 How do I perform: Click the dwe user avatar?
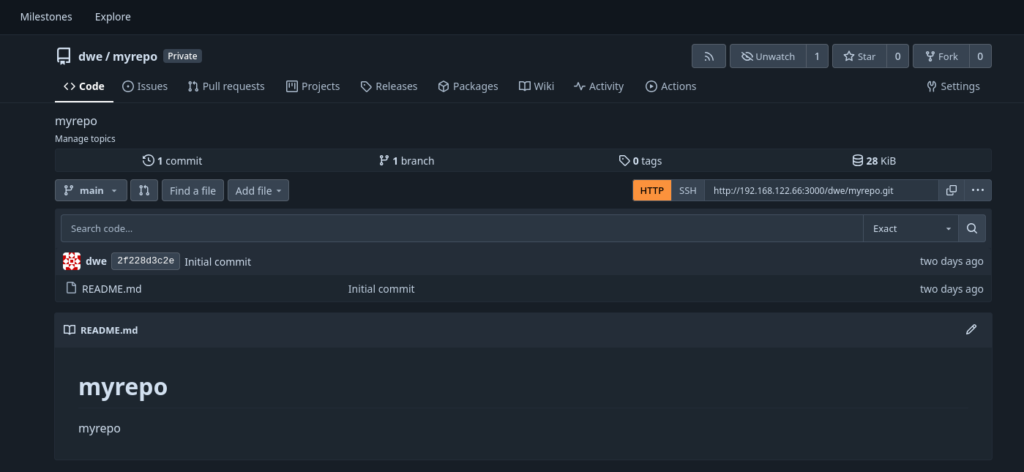coord(72,261)
